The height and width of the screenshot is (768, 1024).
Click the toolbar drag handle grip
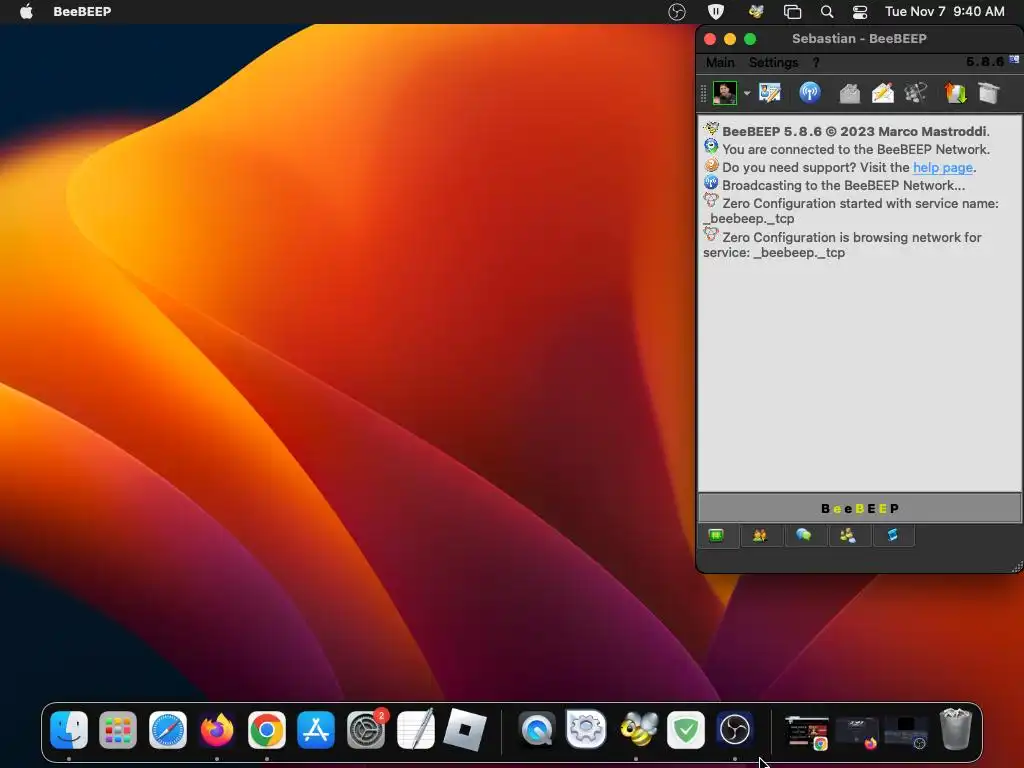(703, 93)
